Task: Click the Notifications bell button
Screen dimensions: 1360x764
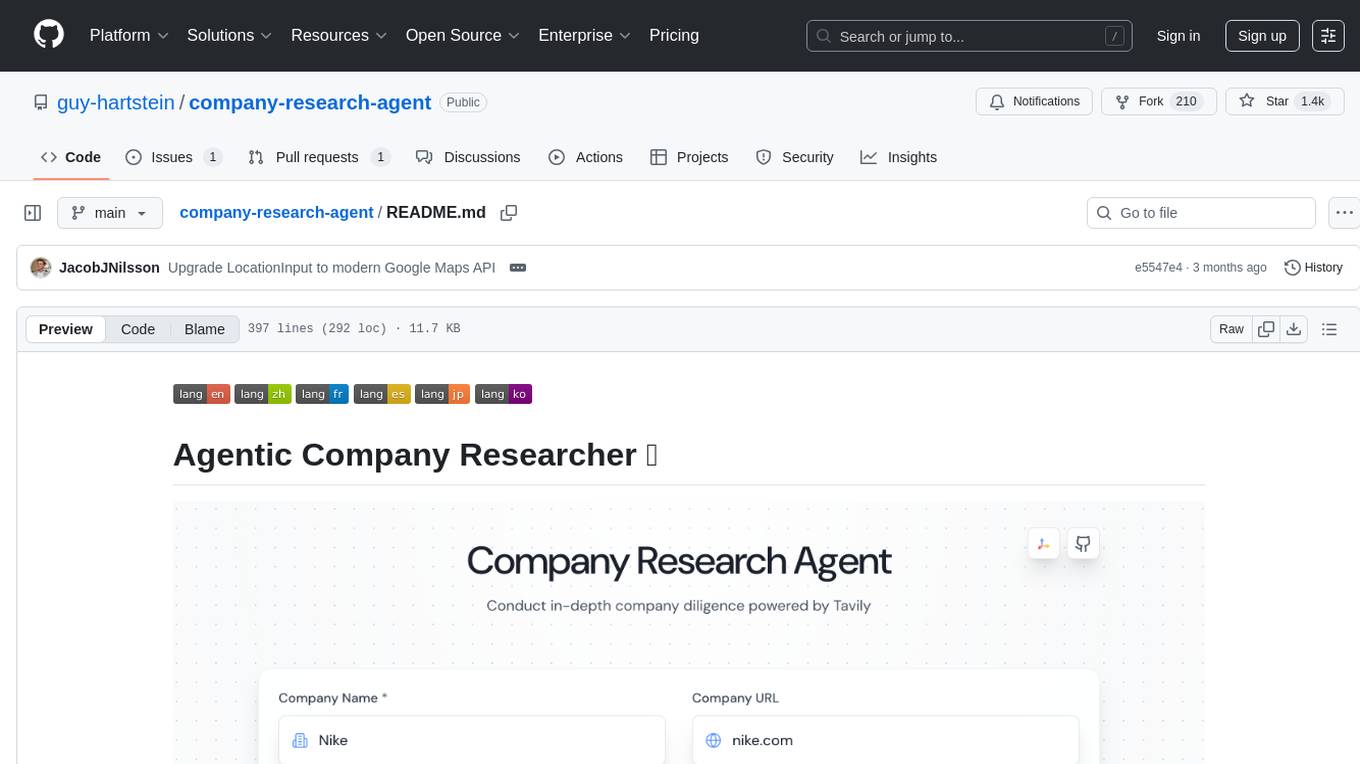Action: click(1034, 102)
